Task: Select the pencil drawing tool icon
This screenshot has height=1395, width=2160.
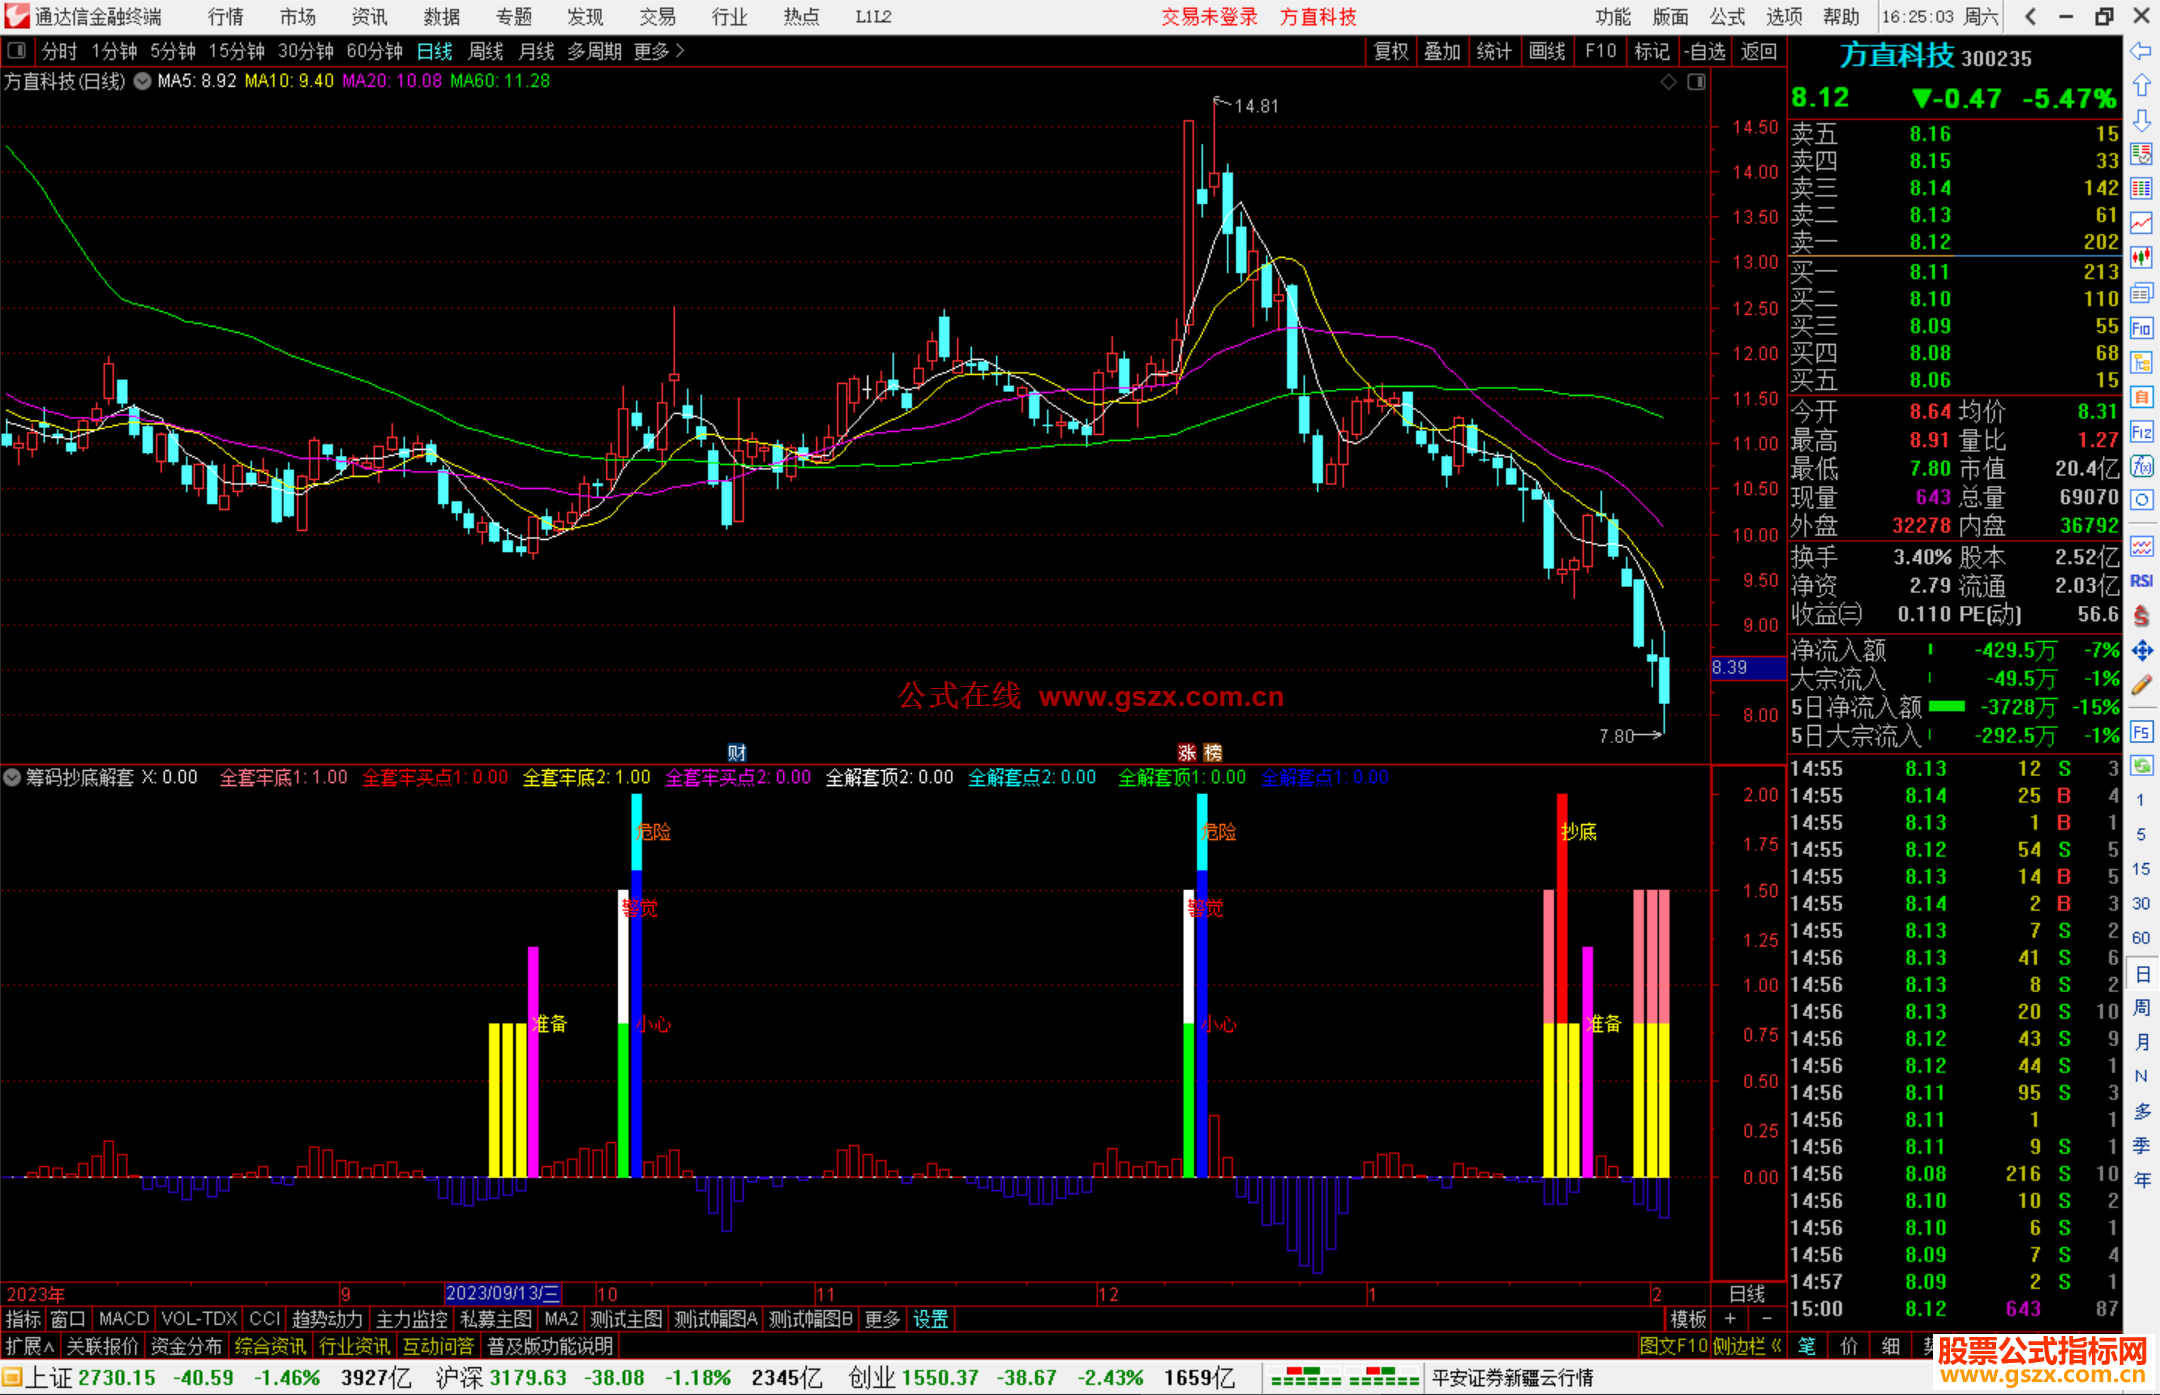Action: coord(2141,685)
